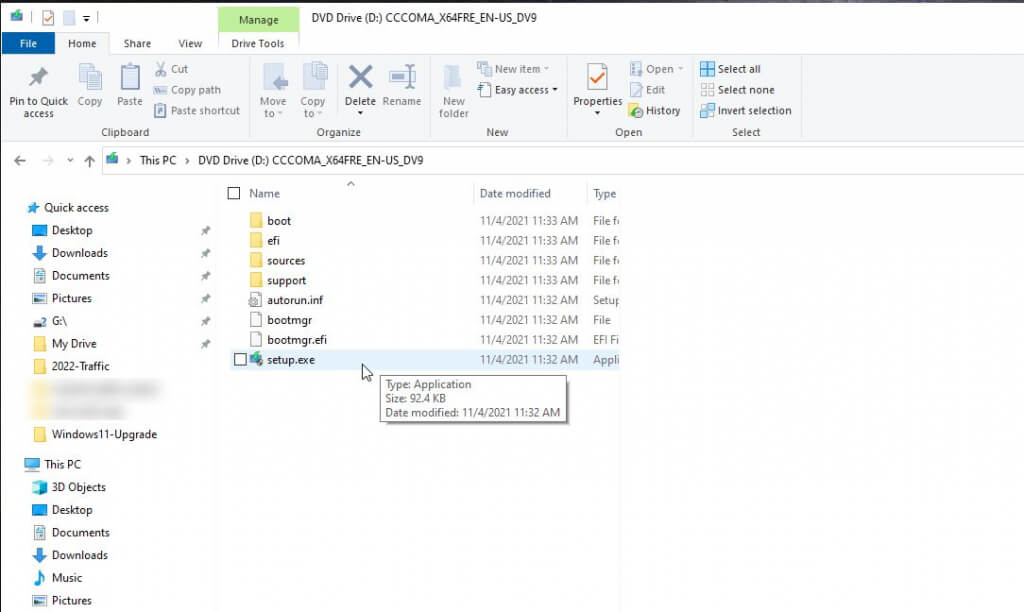Select the autorun.inf file
The width and height of the screenshot is (1024, 612).
(x=295, y=300)
